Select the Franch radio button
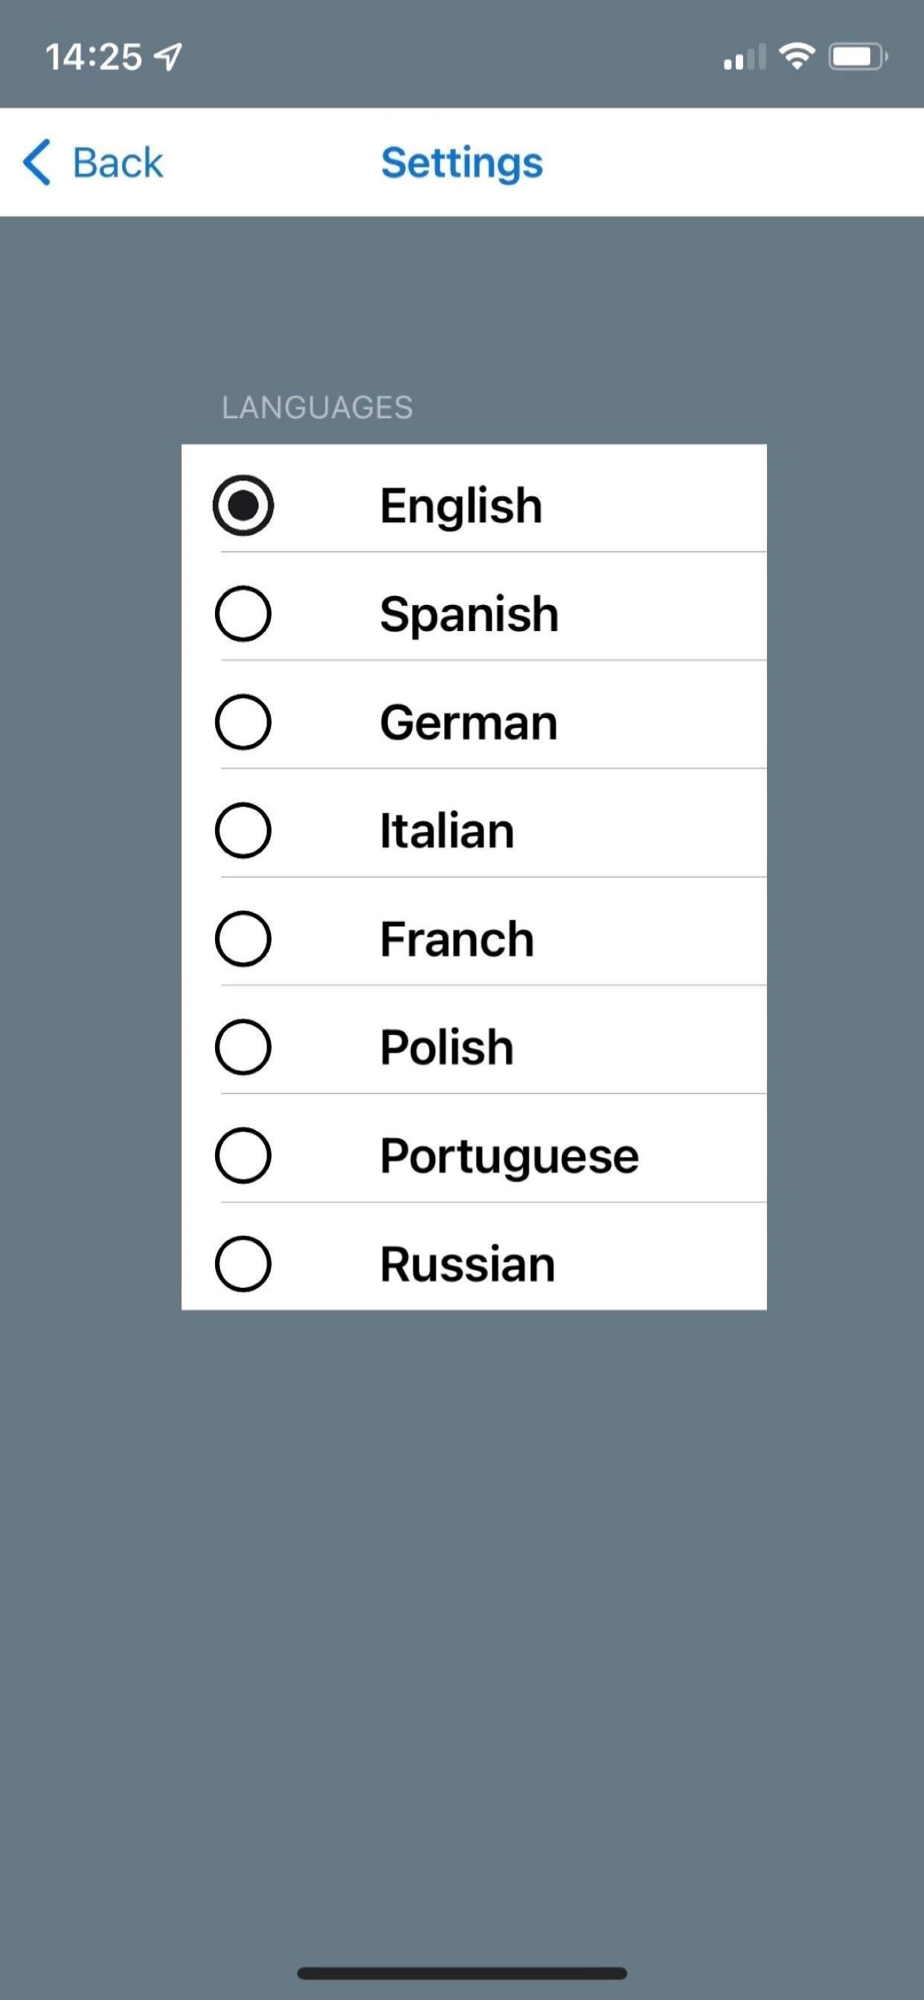 click(x=243, y=939)
